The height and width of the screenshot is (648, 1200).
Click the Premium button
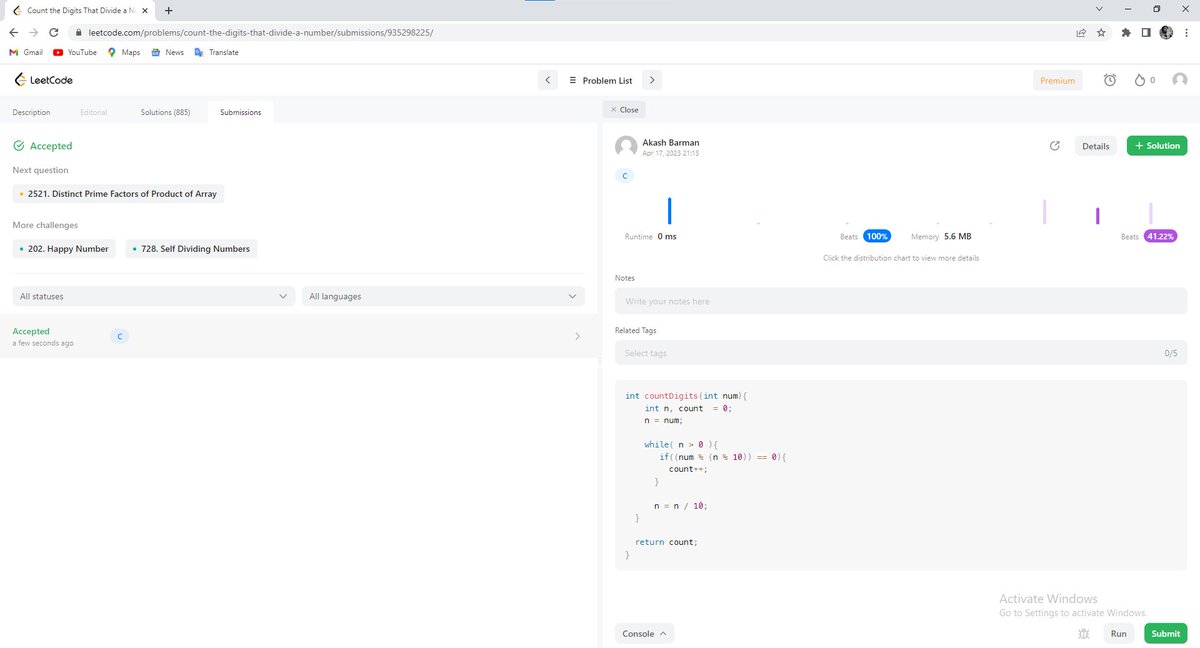pos(1057,80)
